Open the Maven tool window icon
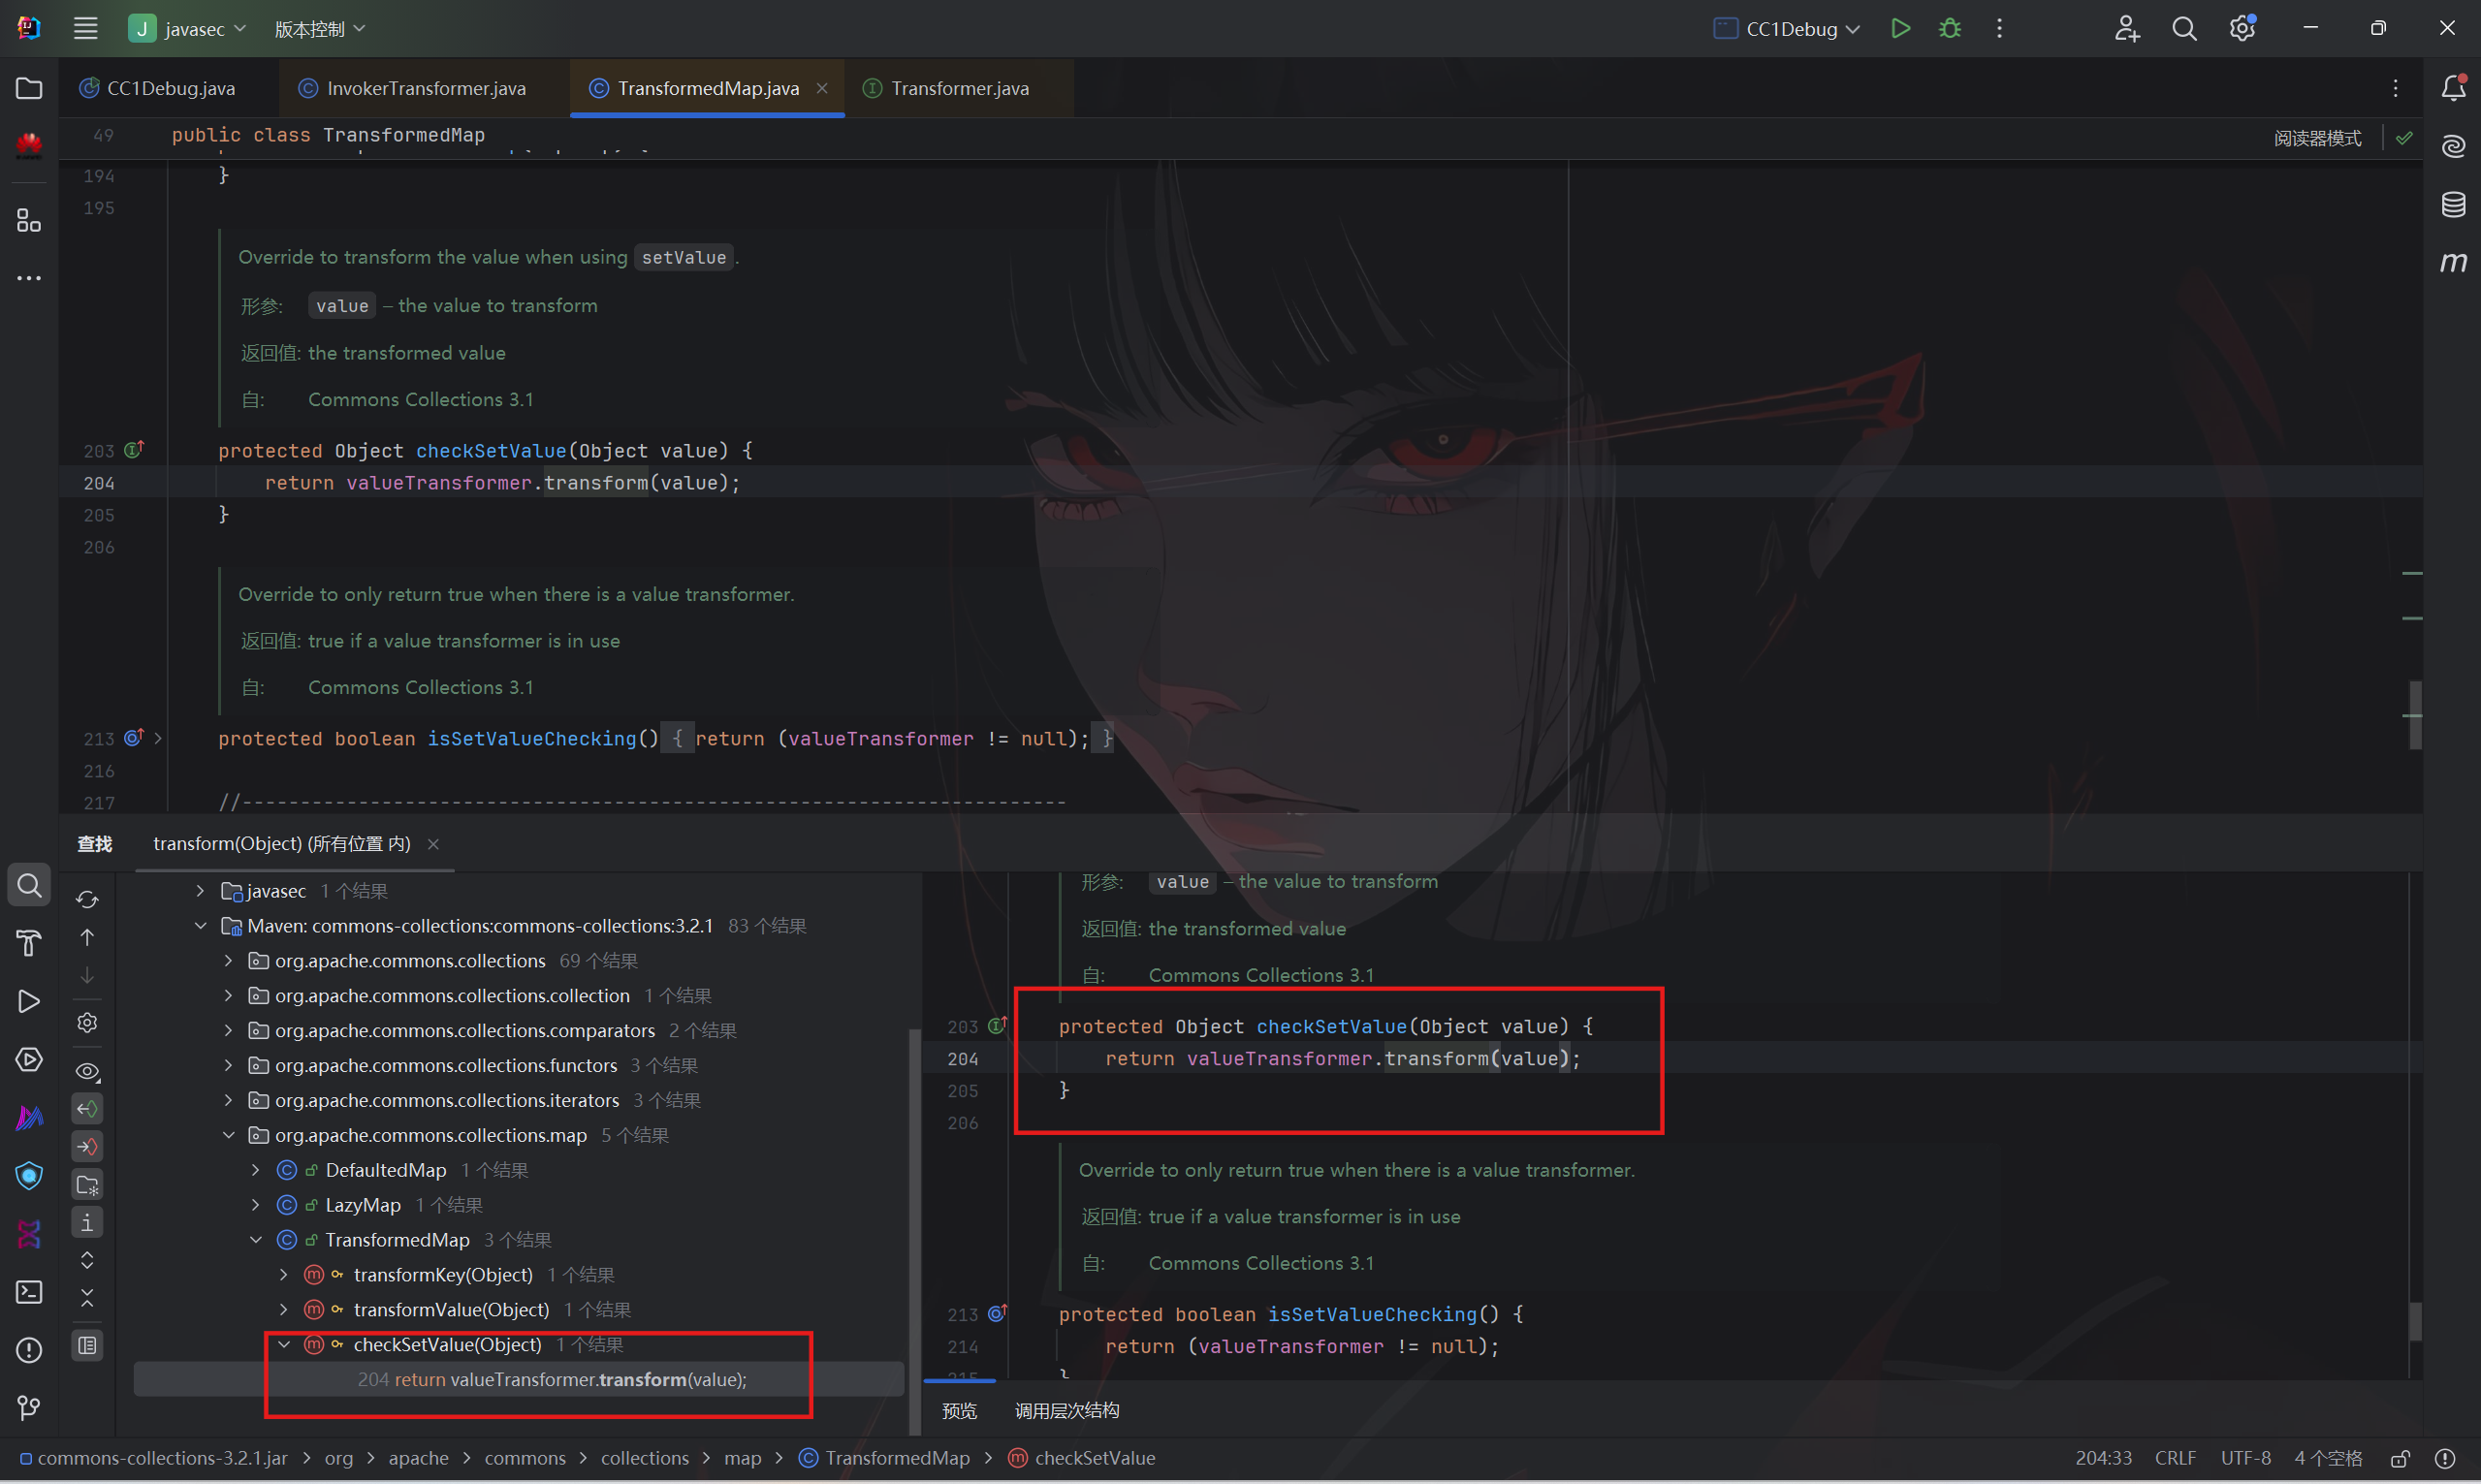The image size is (2481, 1484). point(2453,262)
